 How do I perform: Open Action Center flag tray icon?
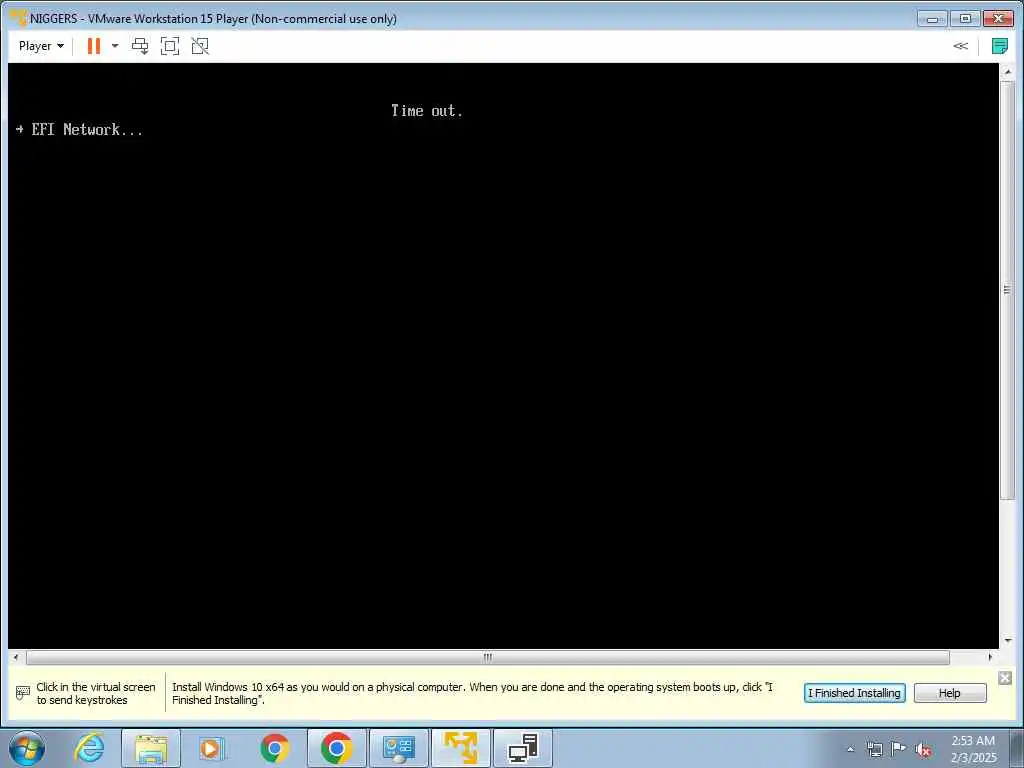pos(899,749)
